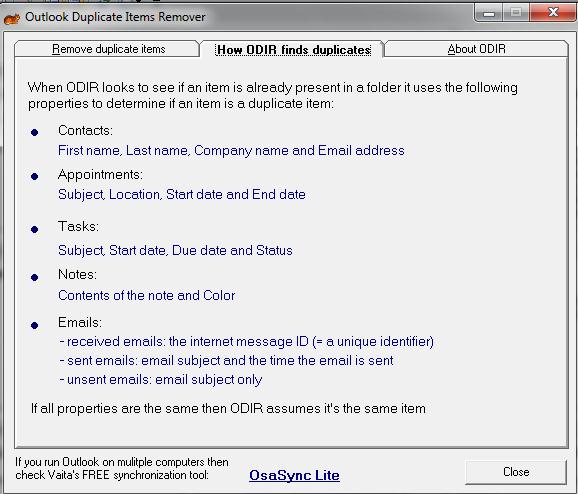Click the Tasks: heading

[x=79, y=226]
